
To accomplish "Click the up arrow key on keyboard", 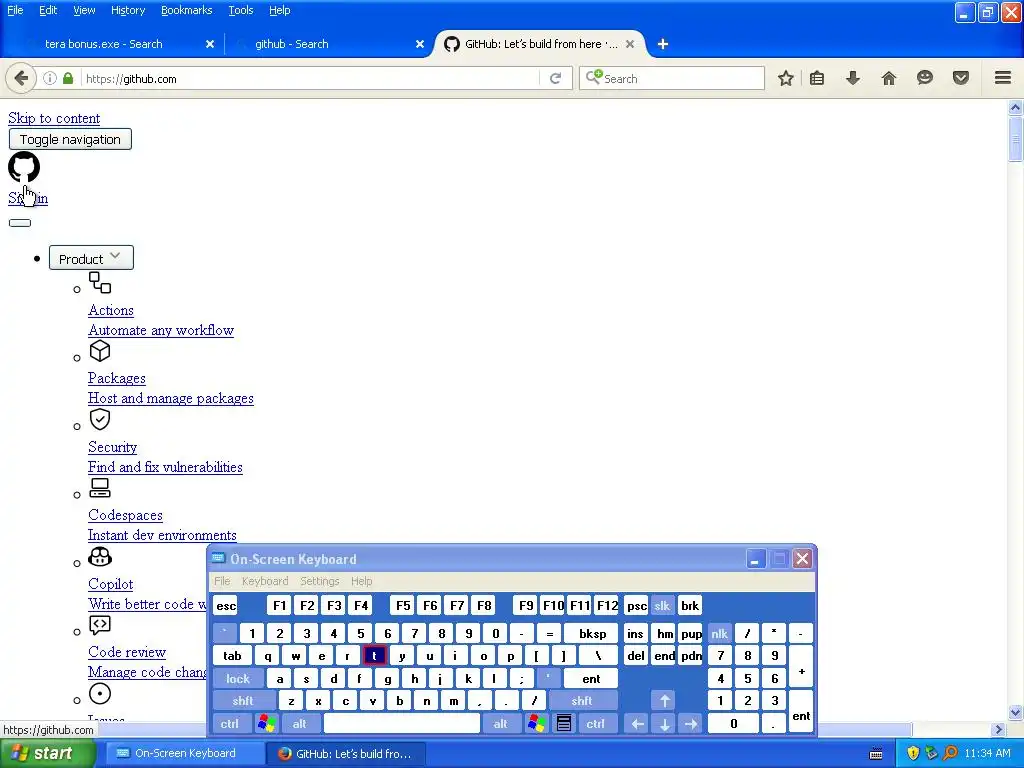I will coord(664,701).
